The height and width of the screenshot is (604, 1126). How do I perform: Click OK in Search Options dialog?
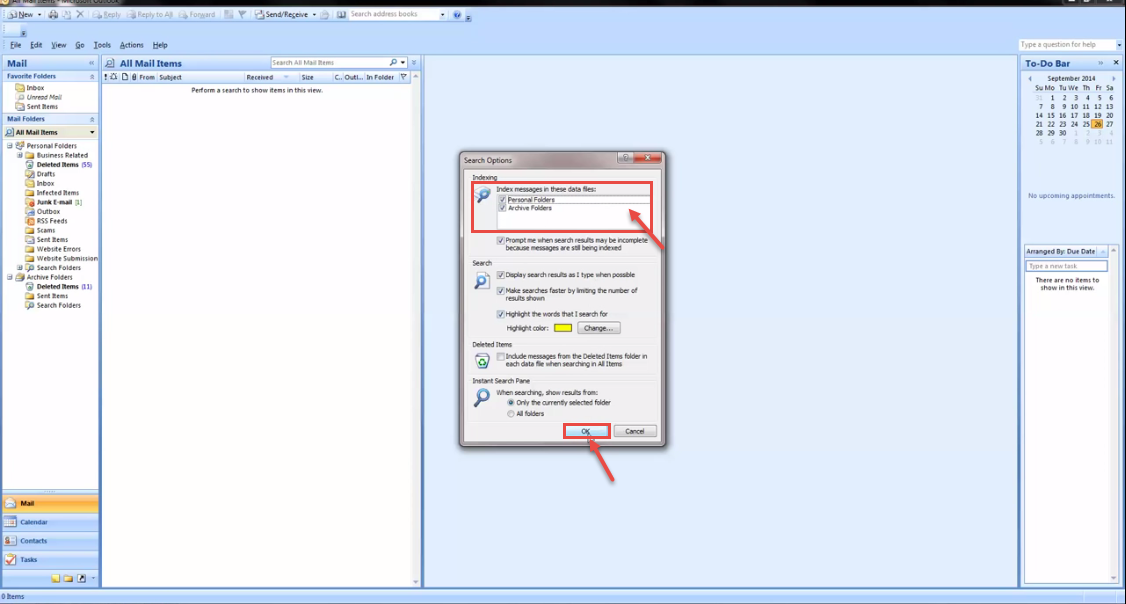[586, 431]
